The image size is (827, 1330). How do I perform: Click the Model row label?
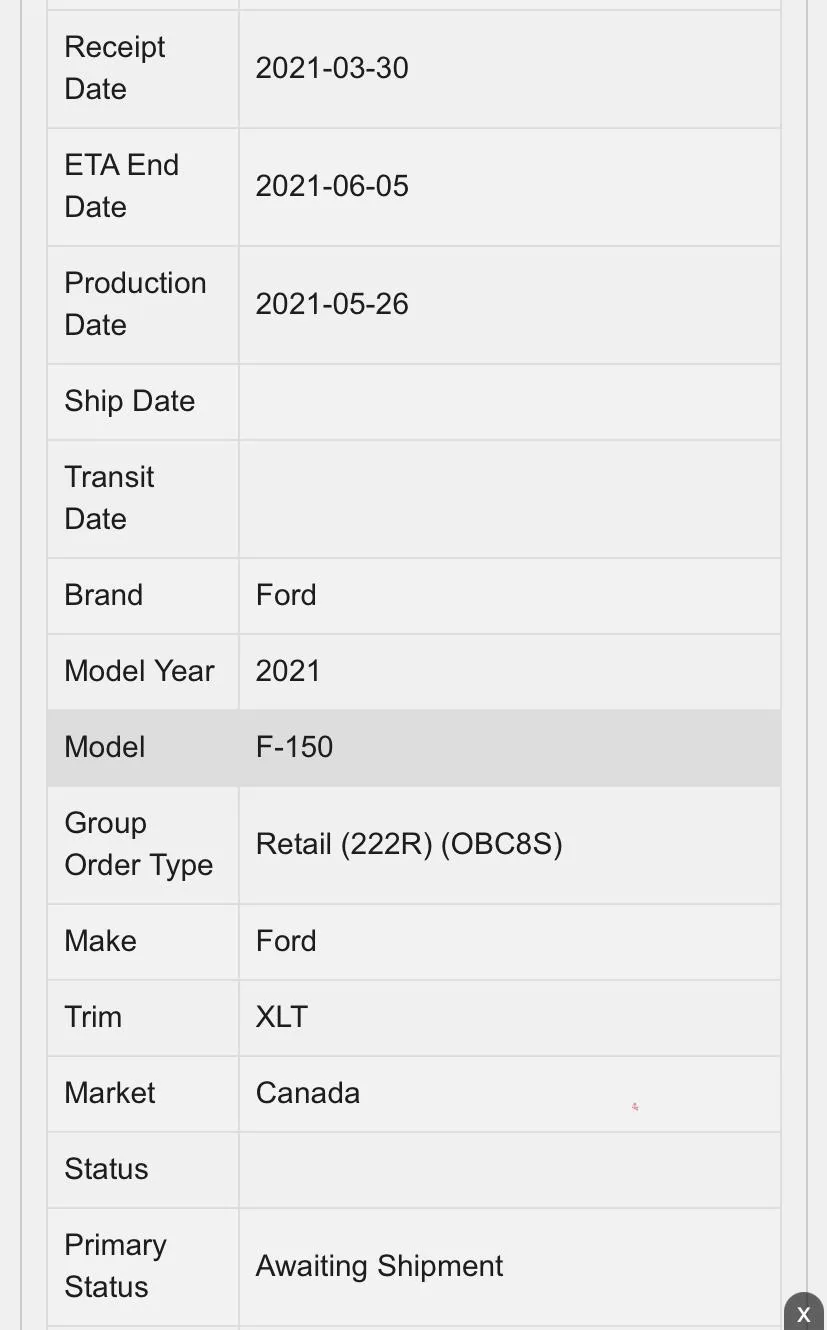coord(105,747)
